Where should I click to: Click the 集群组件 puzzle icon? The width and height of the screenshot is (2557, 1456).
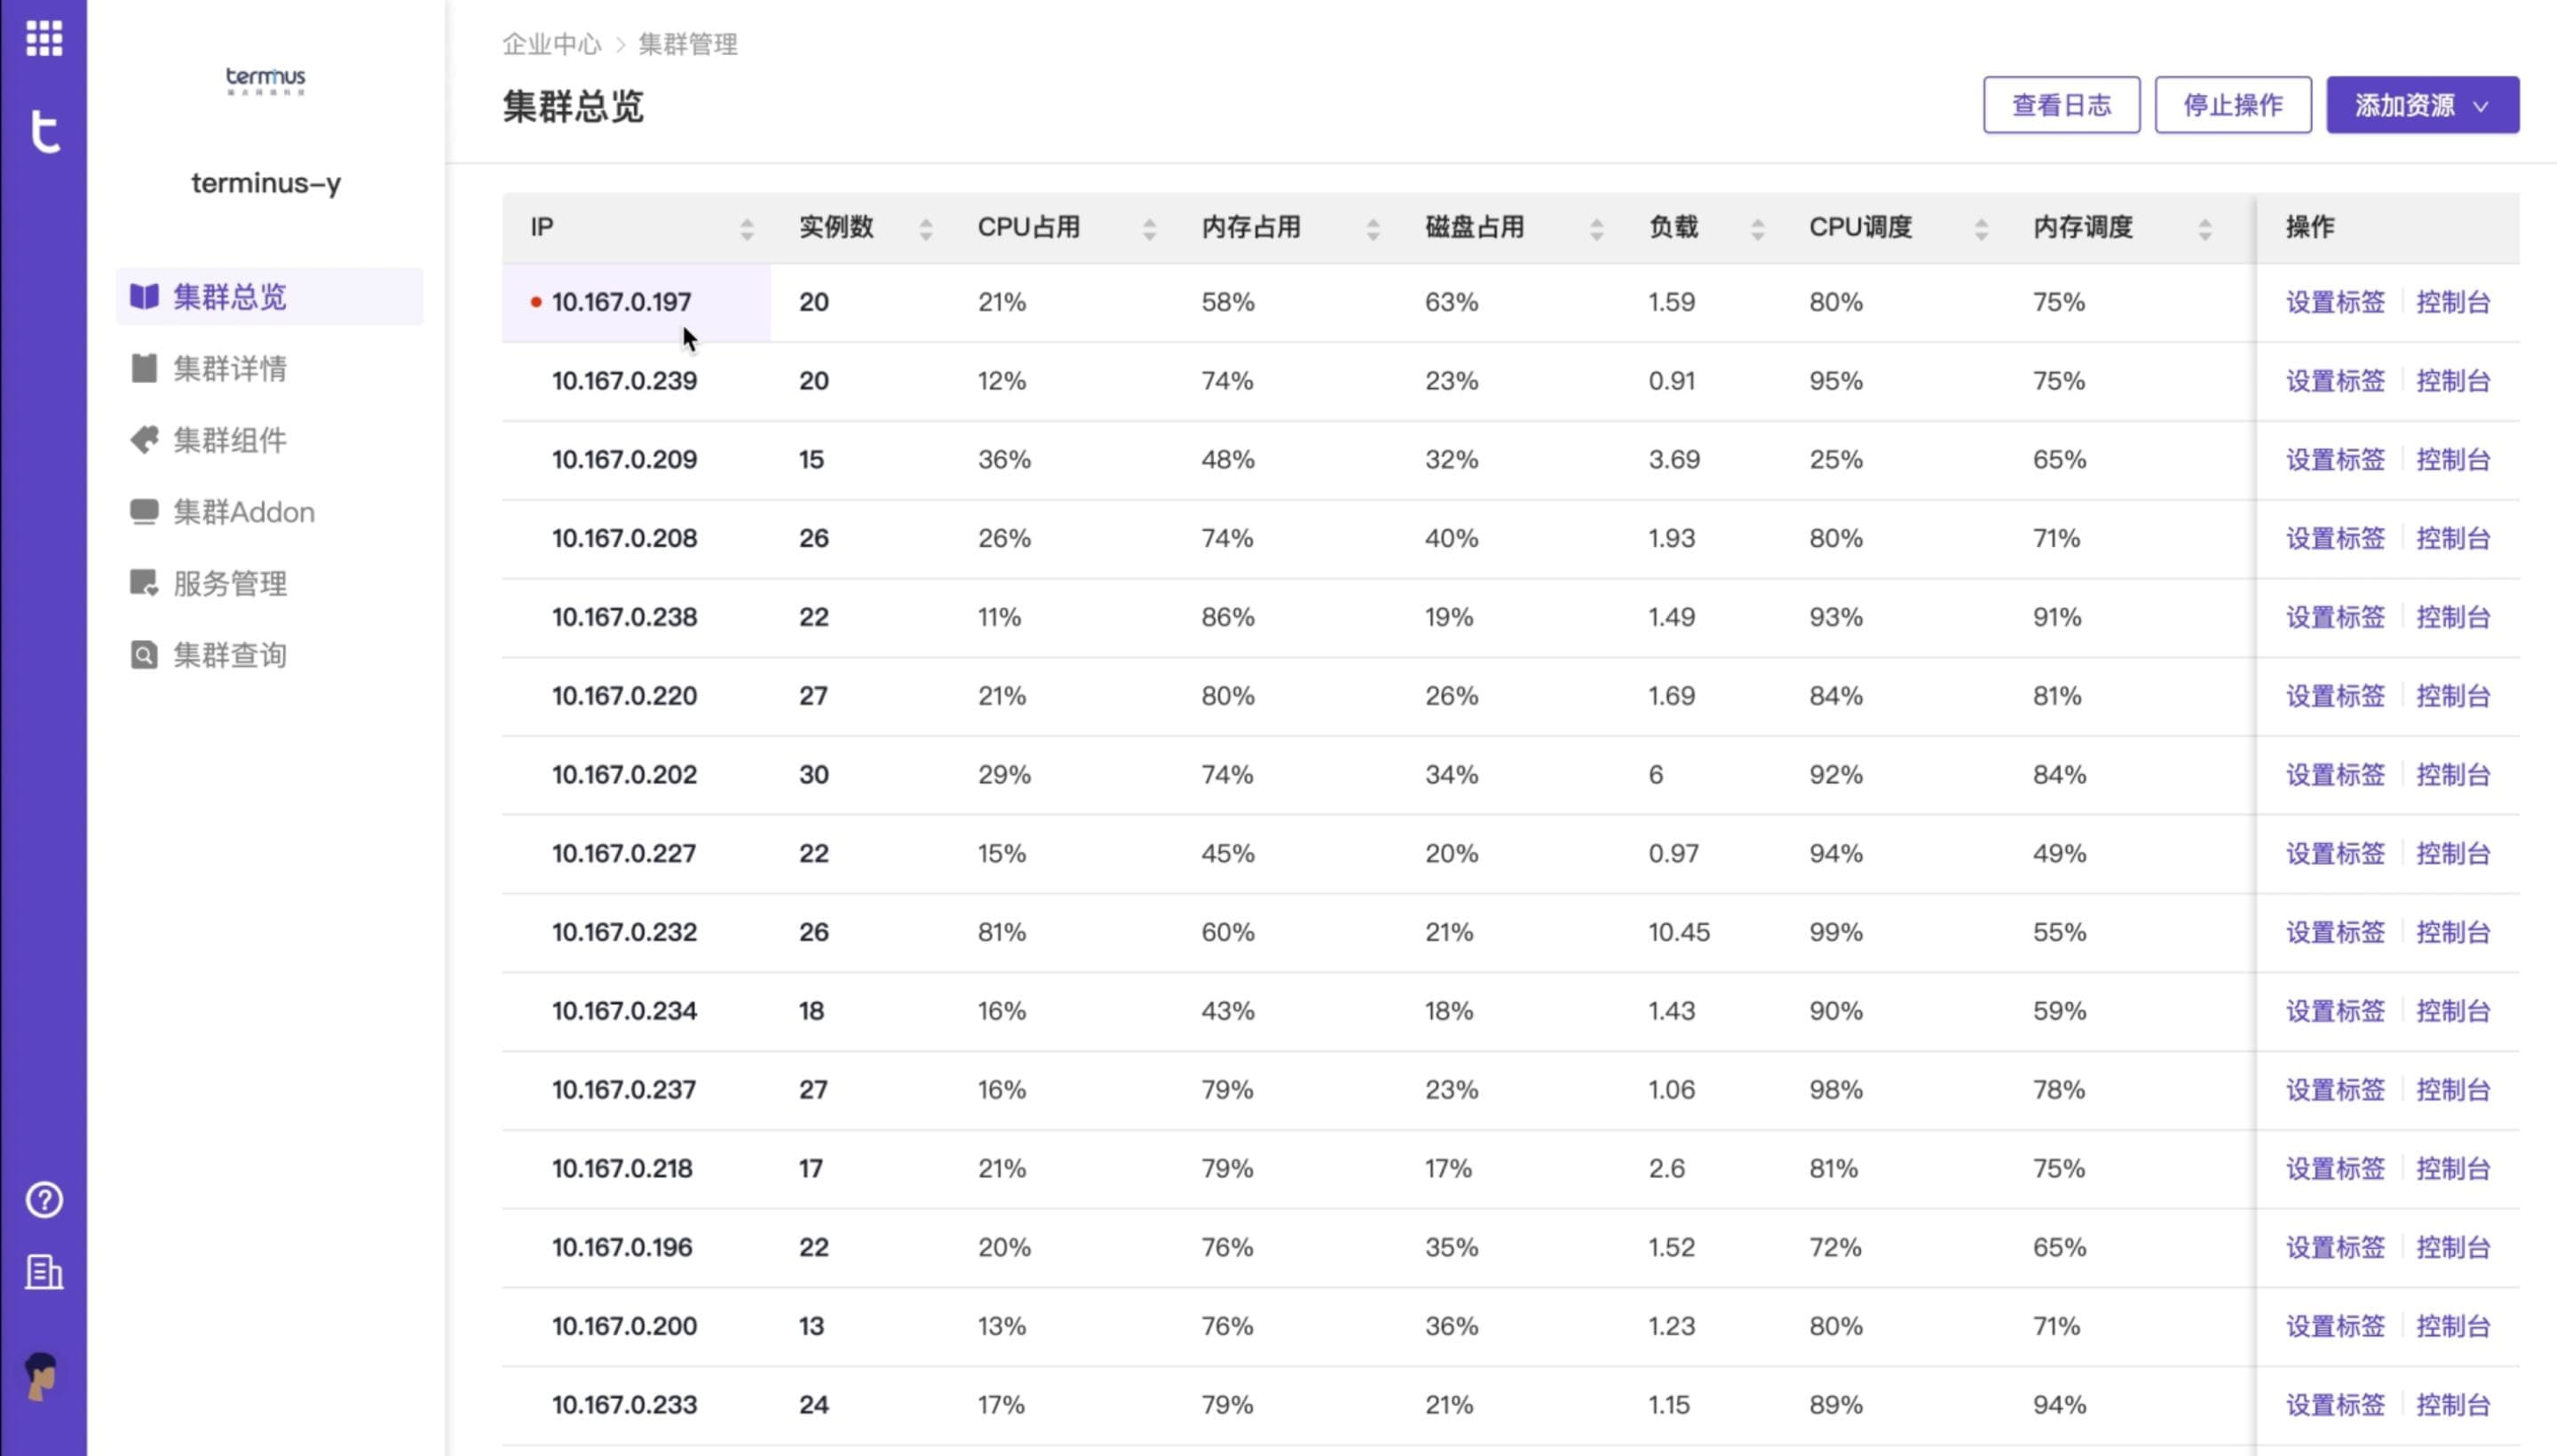coord(144,440)
